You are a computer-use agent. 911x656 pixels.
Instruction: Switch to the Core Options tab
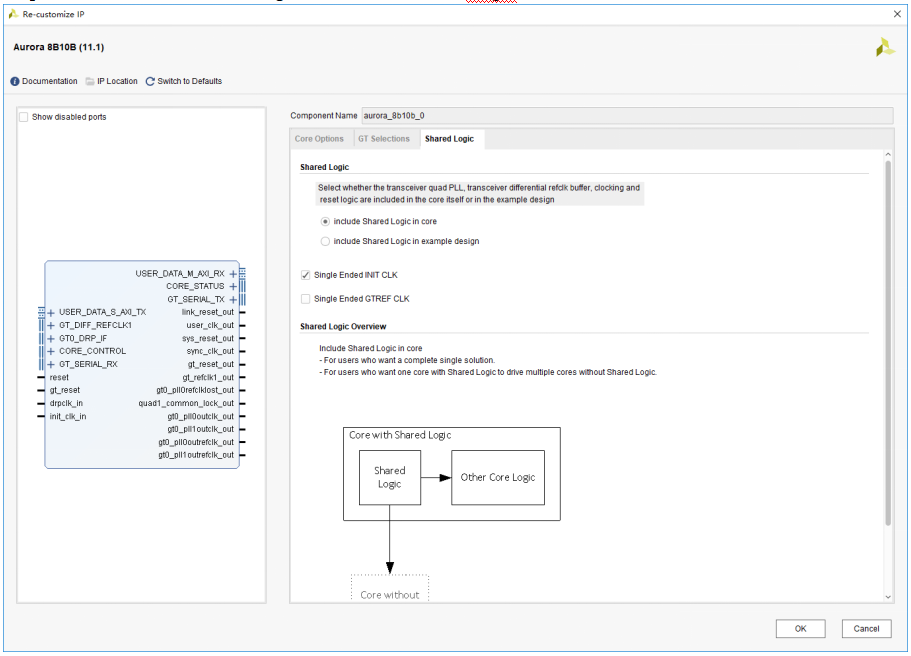click(319, 139)
